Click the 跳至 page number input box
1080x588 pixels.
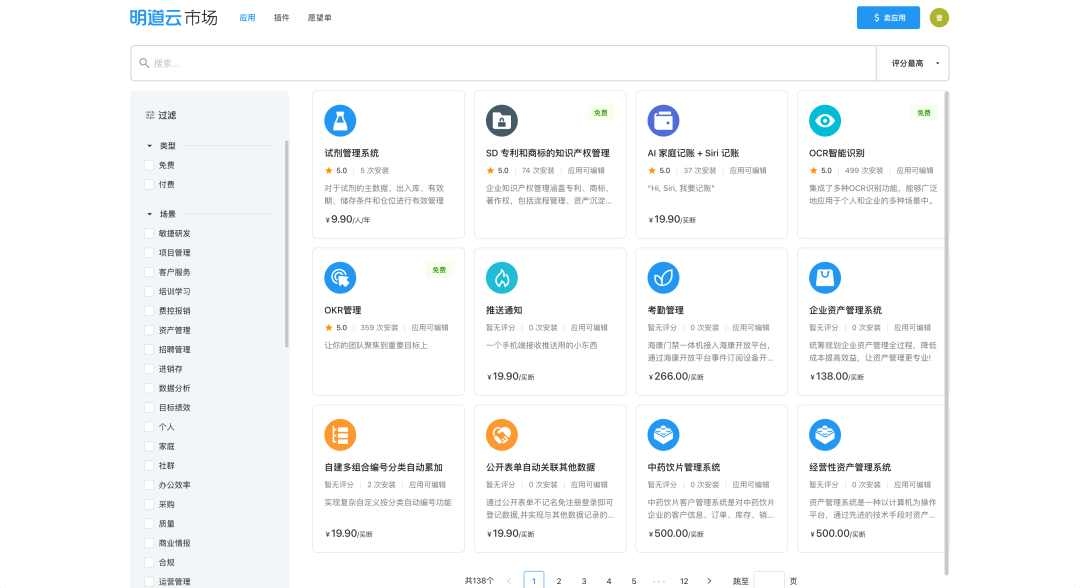point(769,580)
